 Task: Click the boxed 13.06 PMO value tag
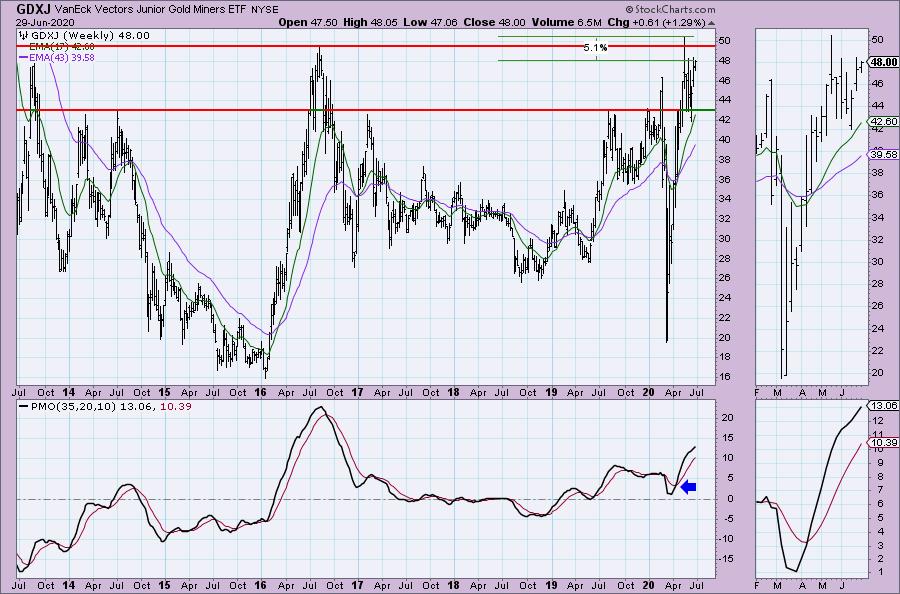coord(884,405)
